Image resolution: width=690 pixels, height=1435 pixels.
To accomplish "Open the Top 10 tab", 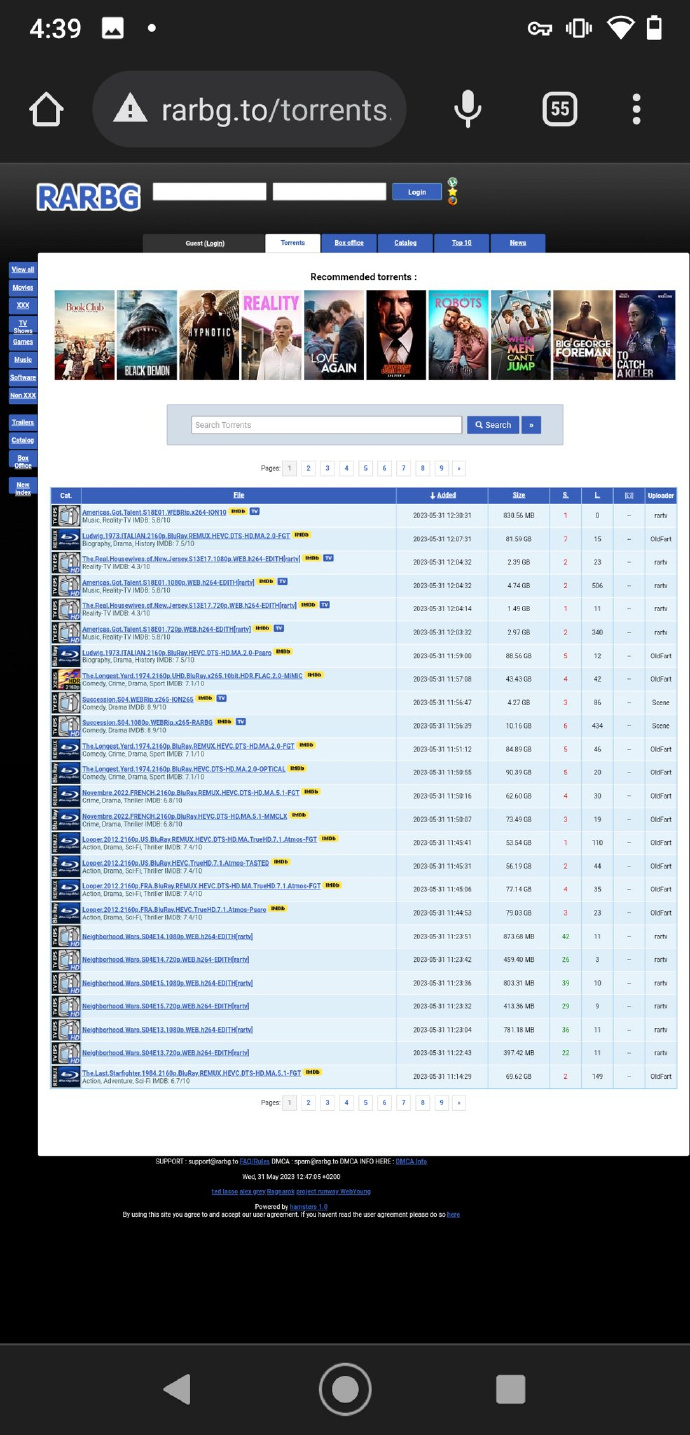I will [462, 243].
